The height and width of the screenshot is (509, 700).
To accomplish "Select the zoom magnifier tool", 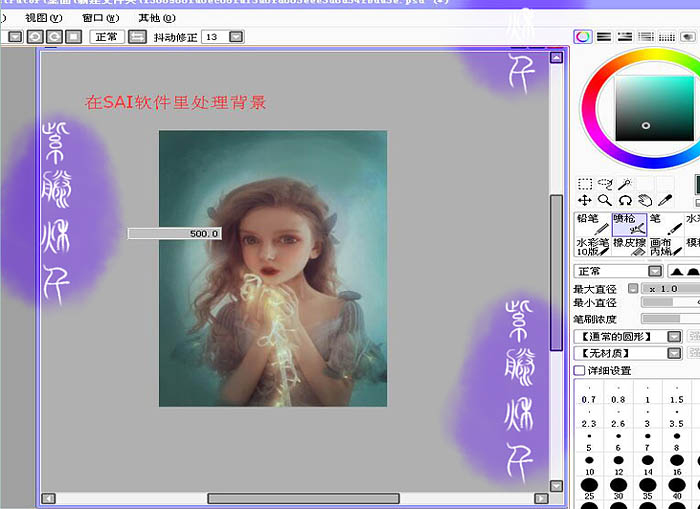I will 605,200.
